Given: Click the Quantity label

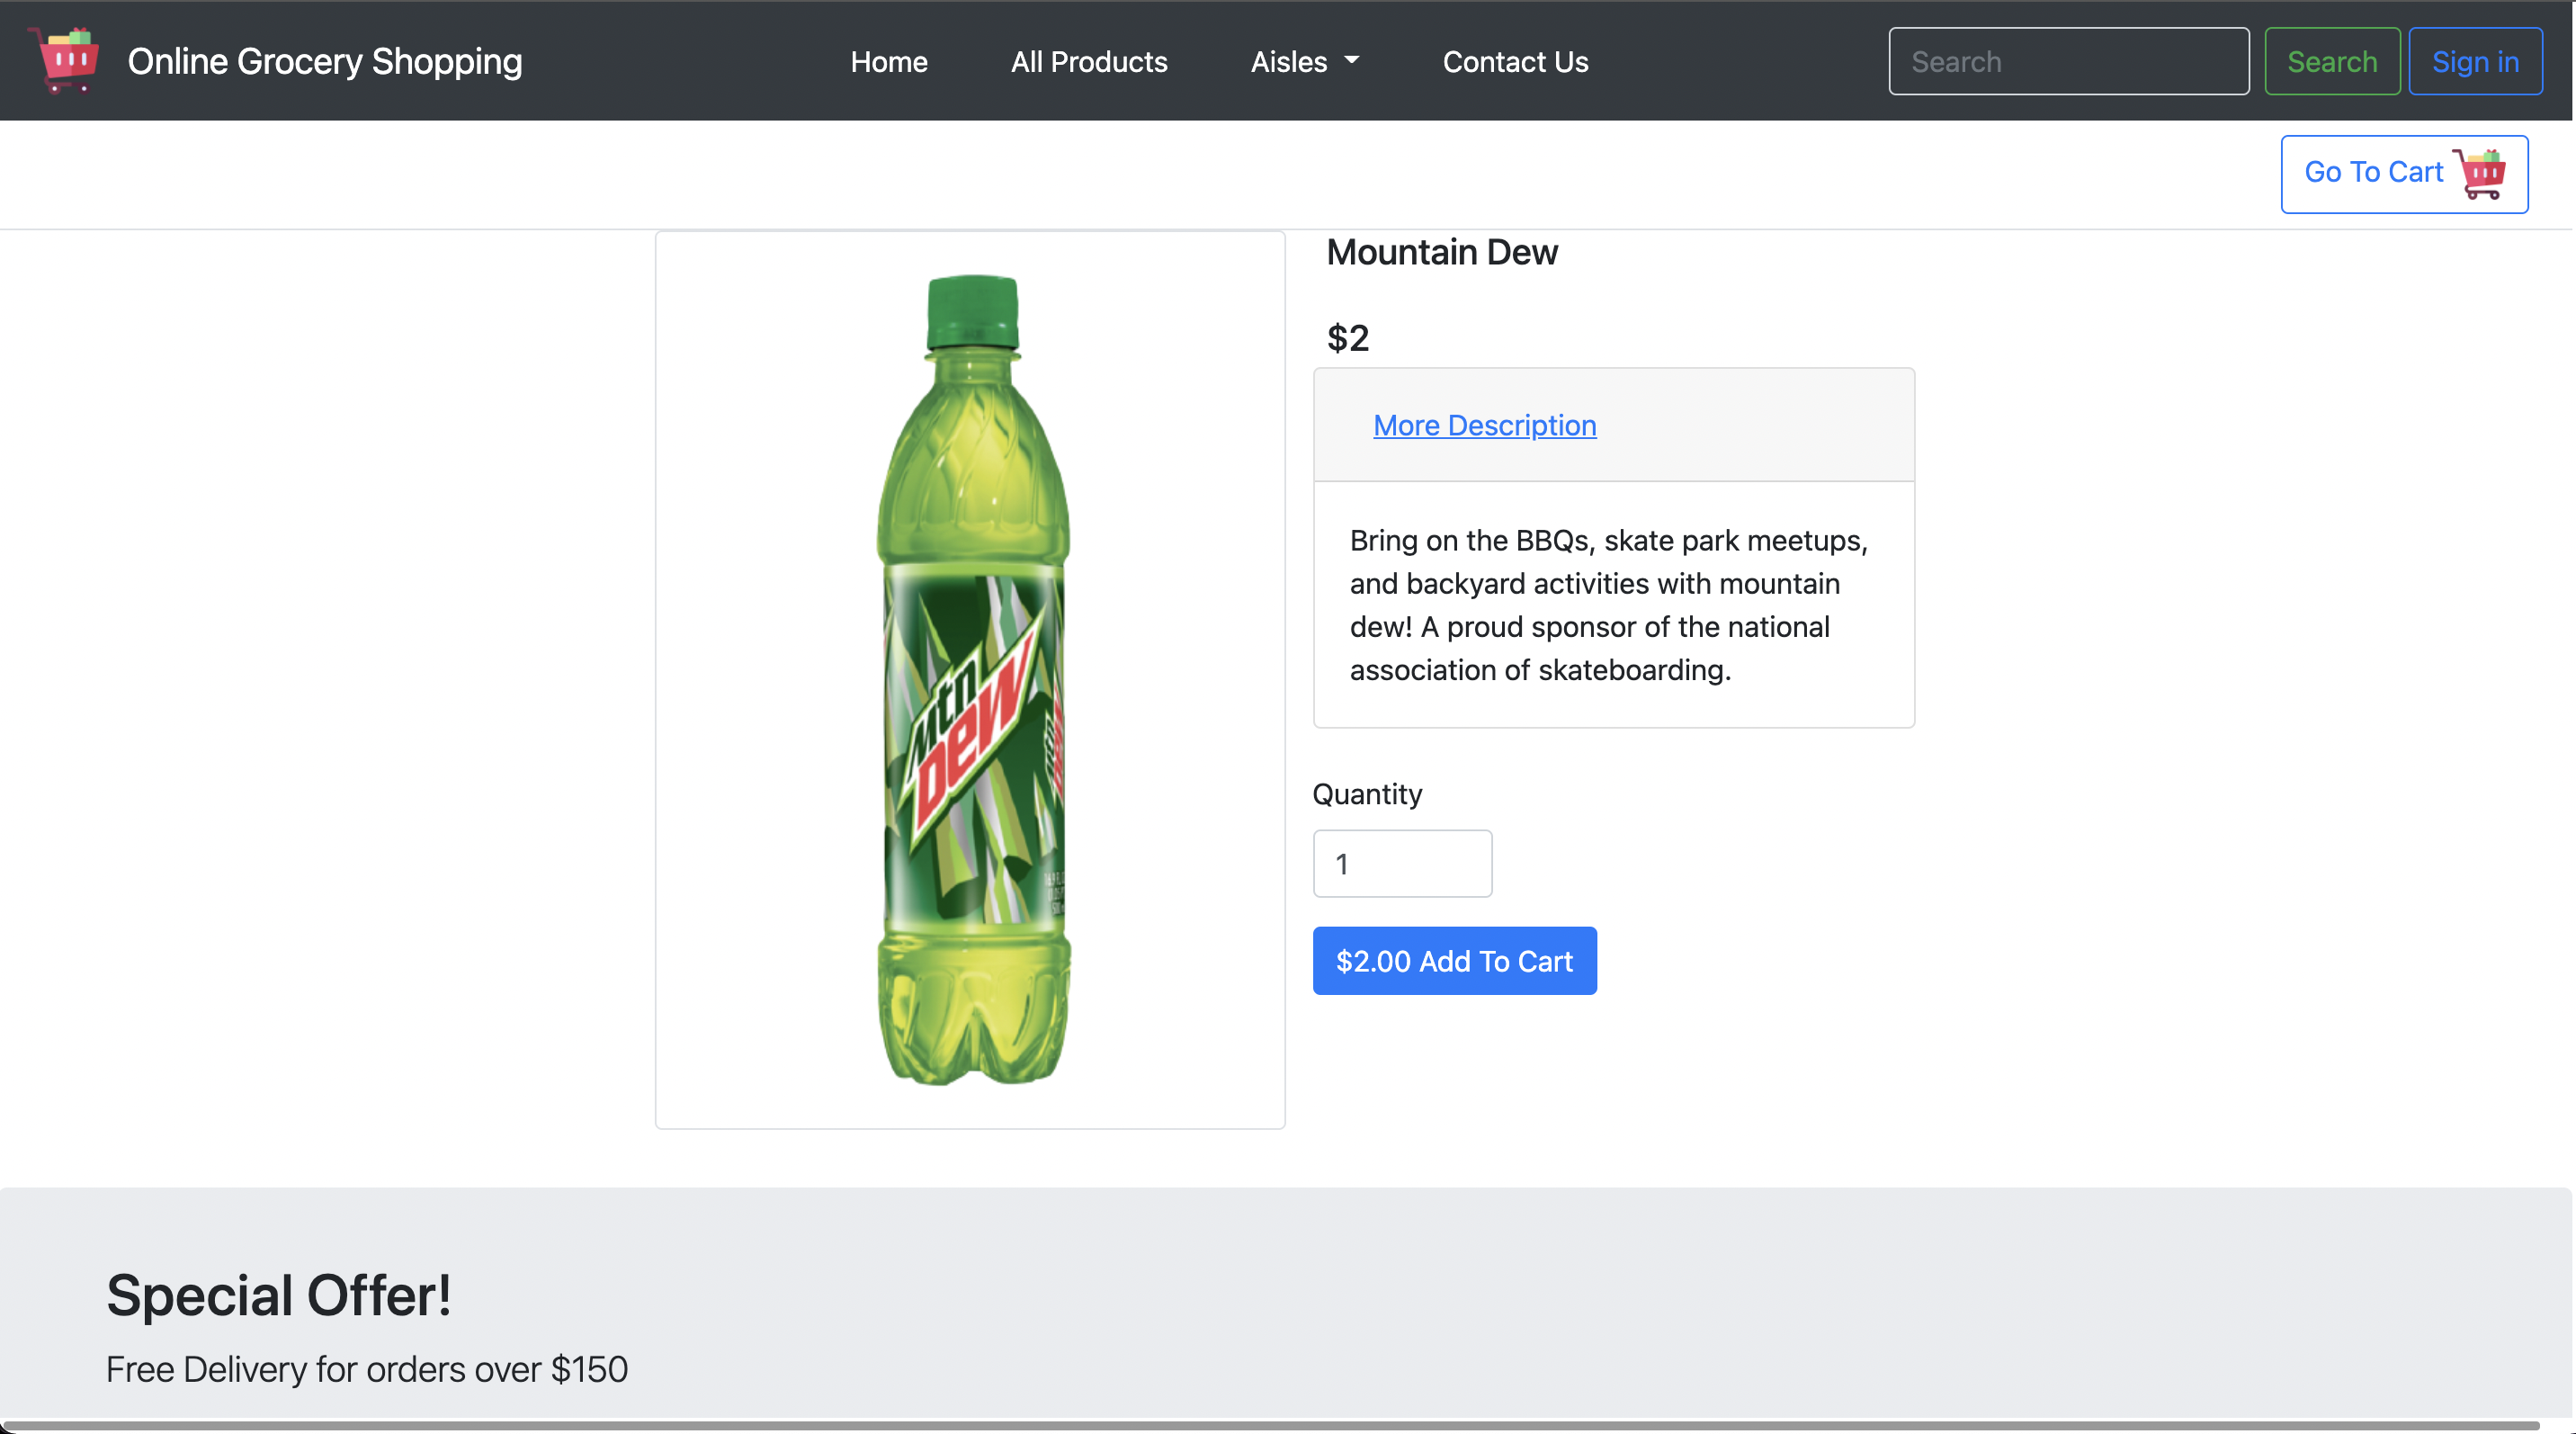Looking at the screenshot, I should (1366, 794).
